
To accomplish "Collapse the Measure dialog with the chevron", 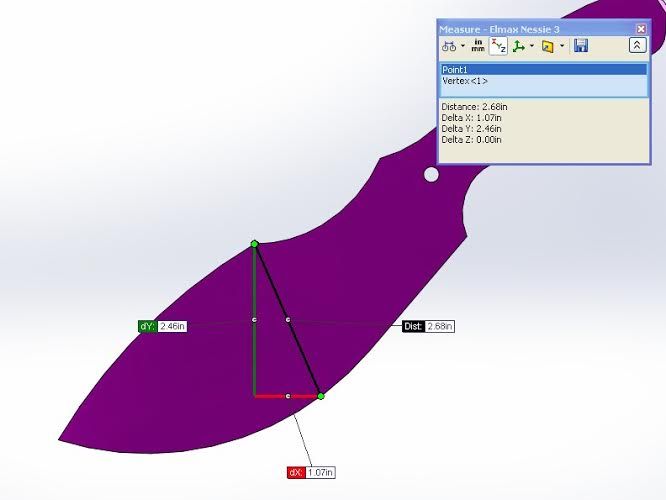I will (637, 45).
